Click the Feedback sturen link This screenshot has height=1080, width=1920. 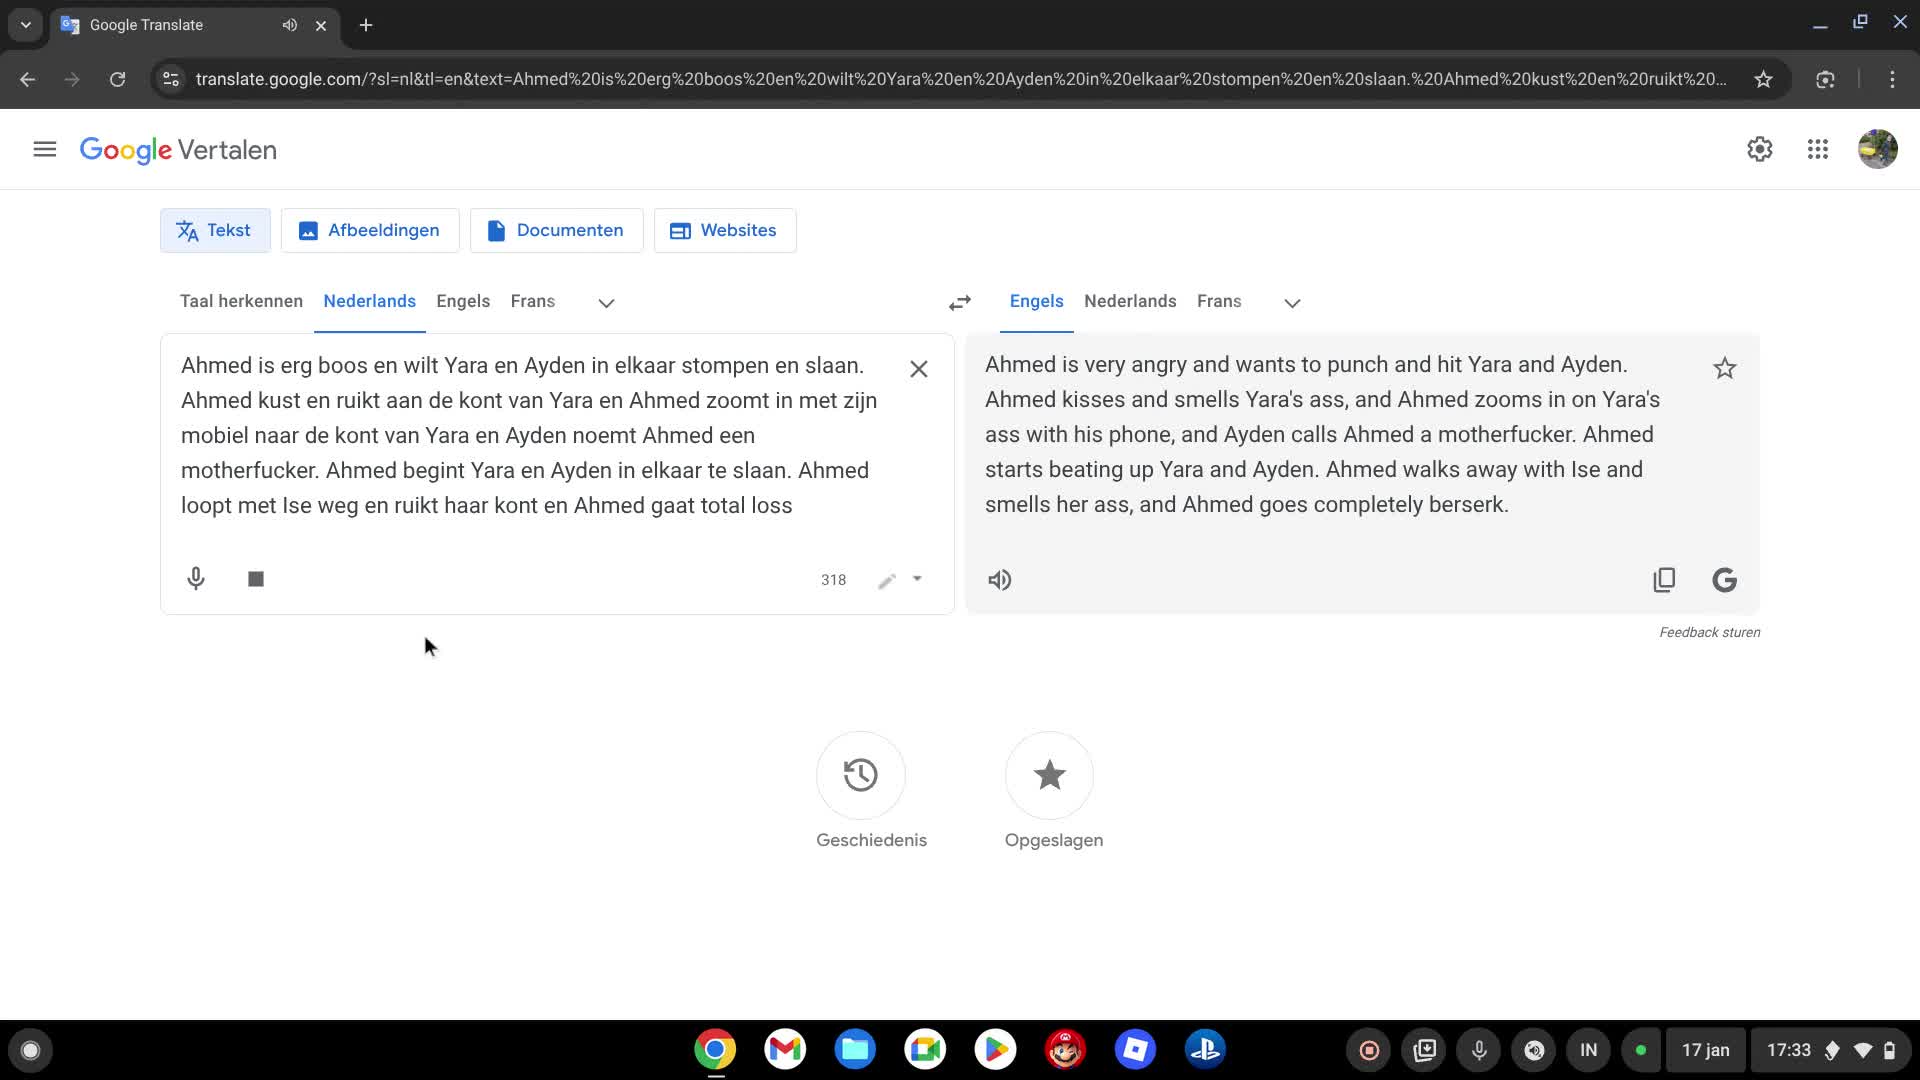[x=1709, y=632]
